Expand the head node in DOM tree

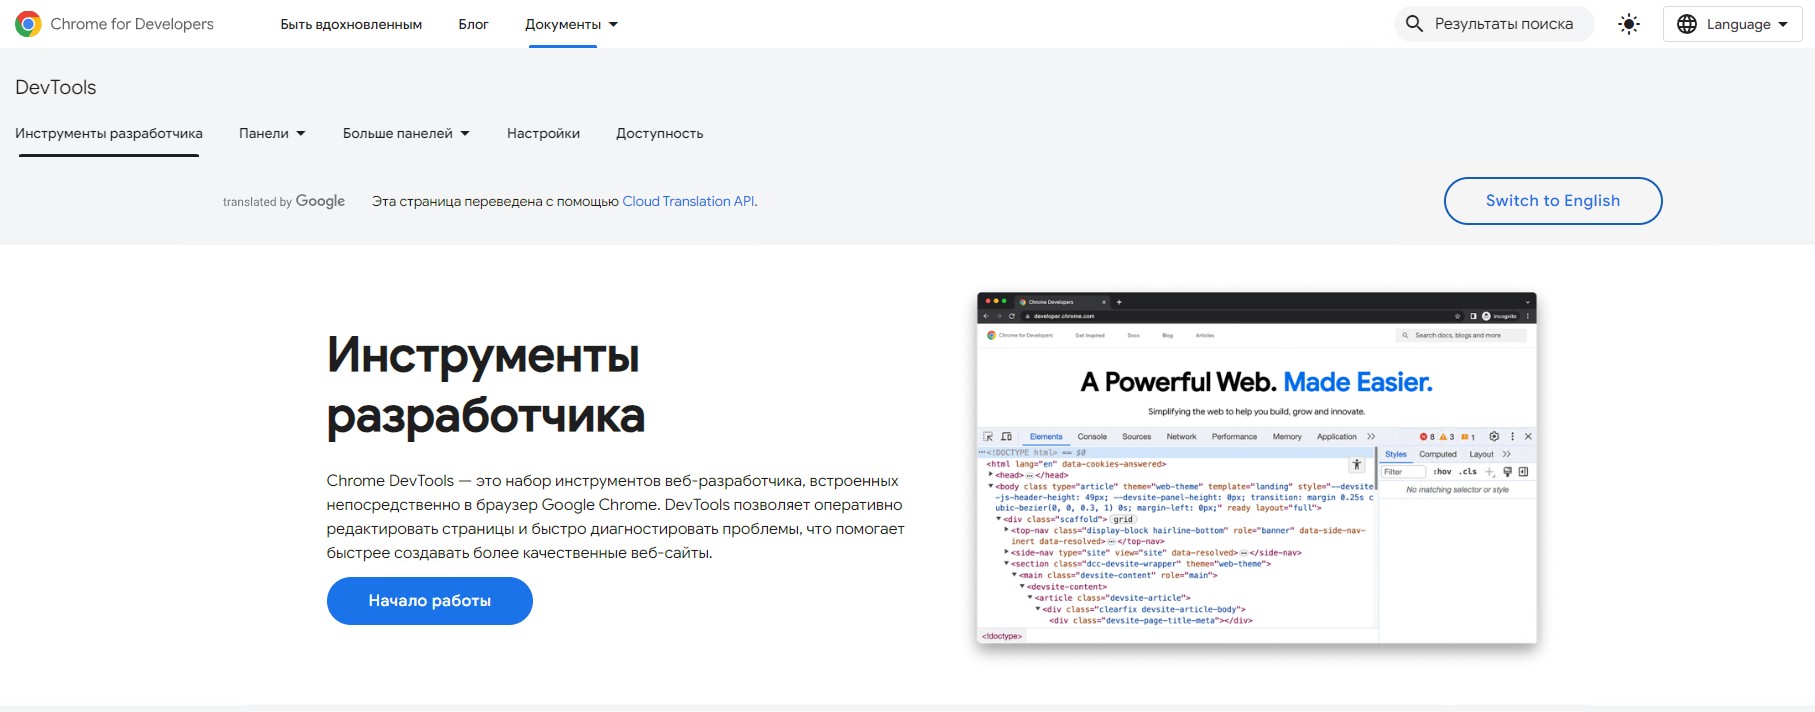tap(991, 475)
